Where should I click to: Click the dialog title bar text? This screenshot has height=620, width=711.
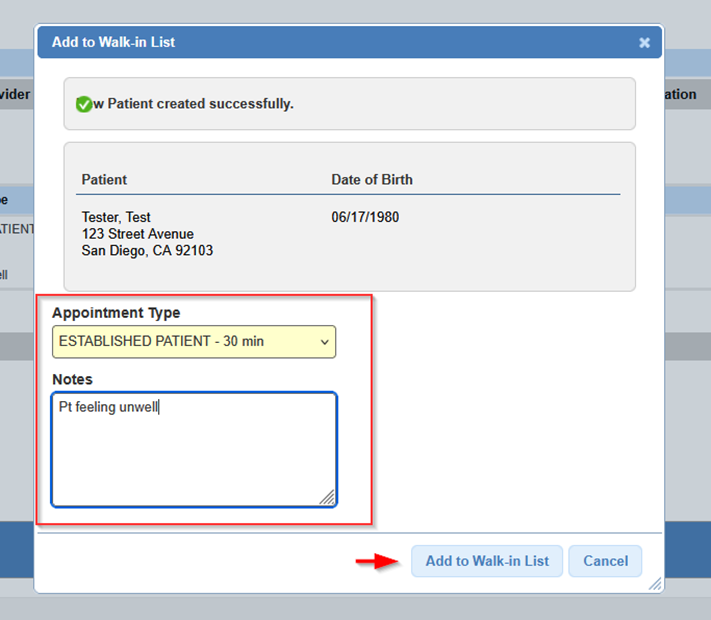(x=114, y=42)
